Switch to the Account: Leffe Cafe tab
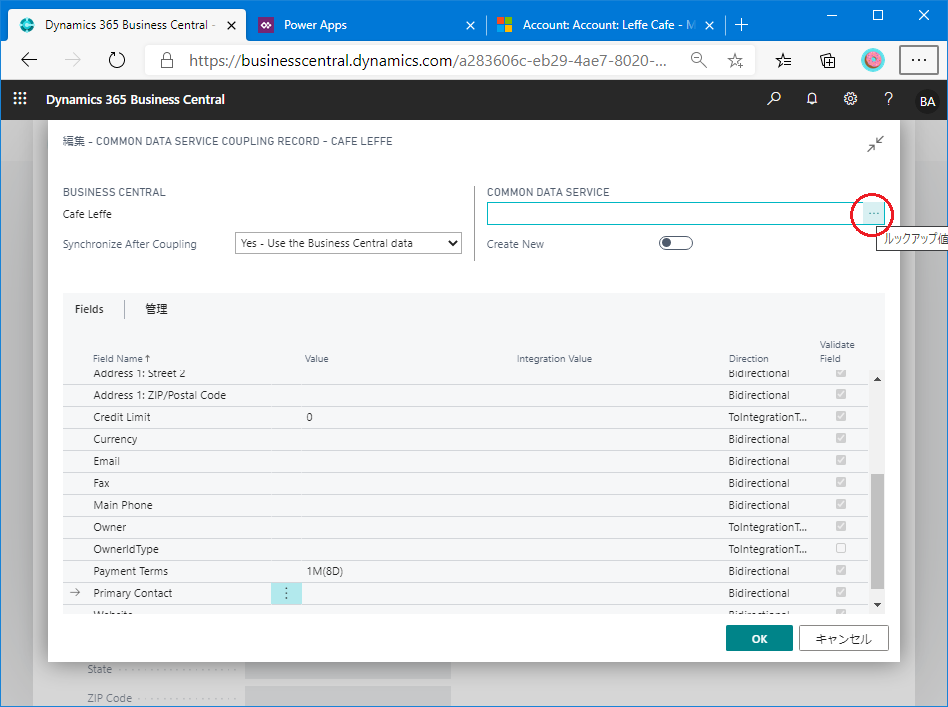The width and height of the screenshot is (948, 707). pos(606,25)
